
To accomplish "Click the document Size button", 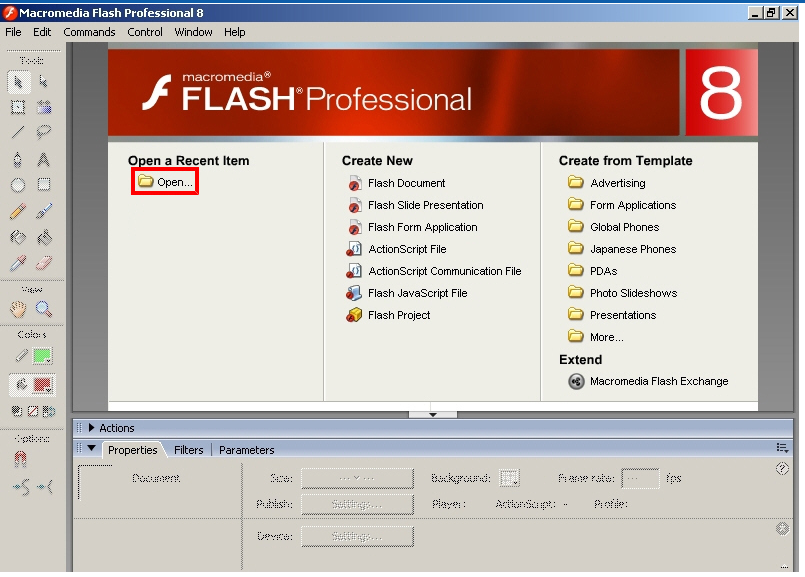I will pos(357,478).
